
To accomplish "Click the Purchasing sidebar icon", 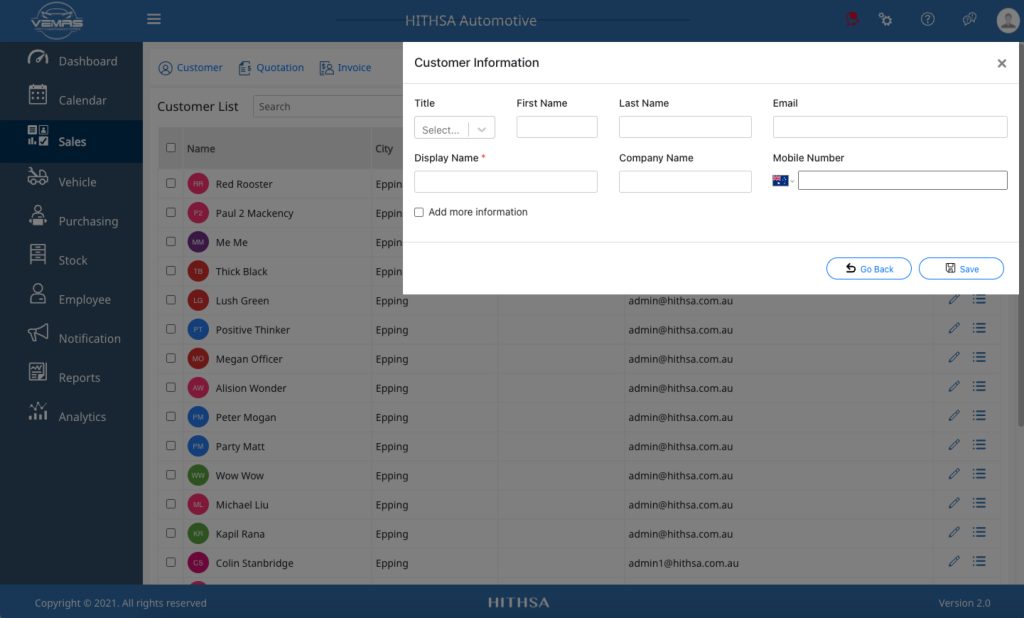I will pyautogui.click(x=38, y=215).
